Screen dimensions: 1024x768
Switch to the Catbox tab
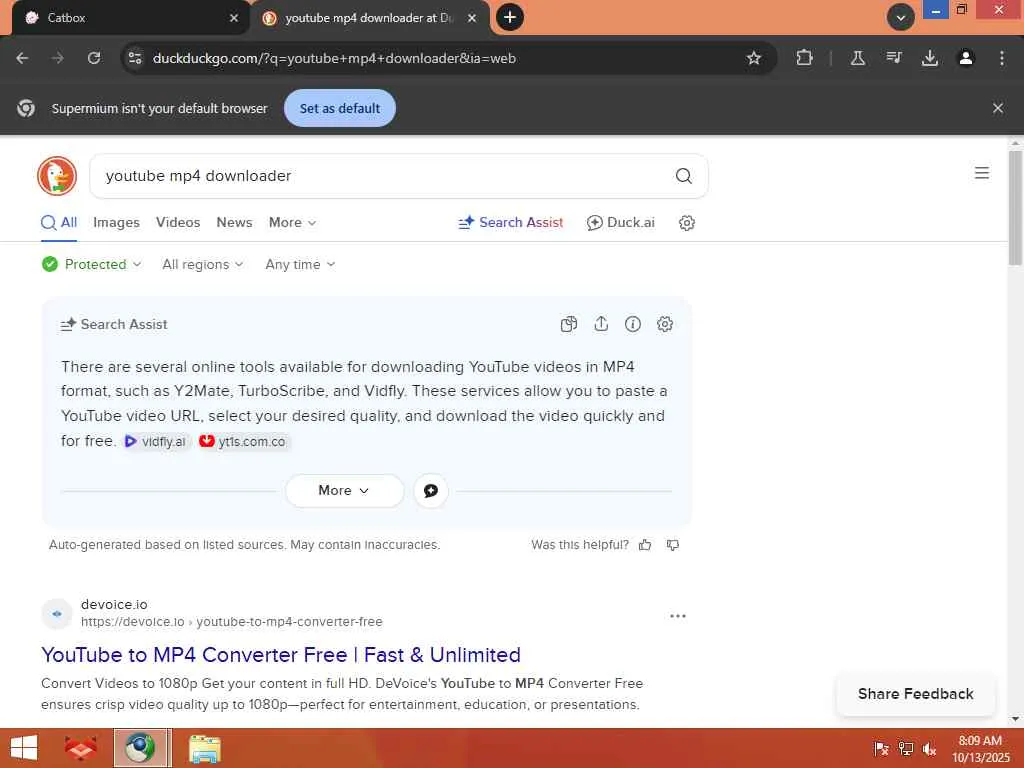(124, 18)
